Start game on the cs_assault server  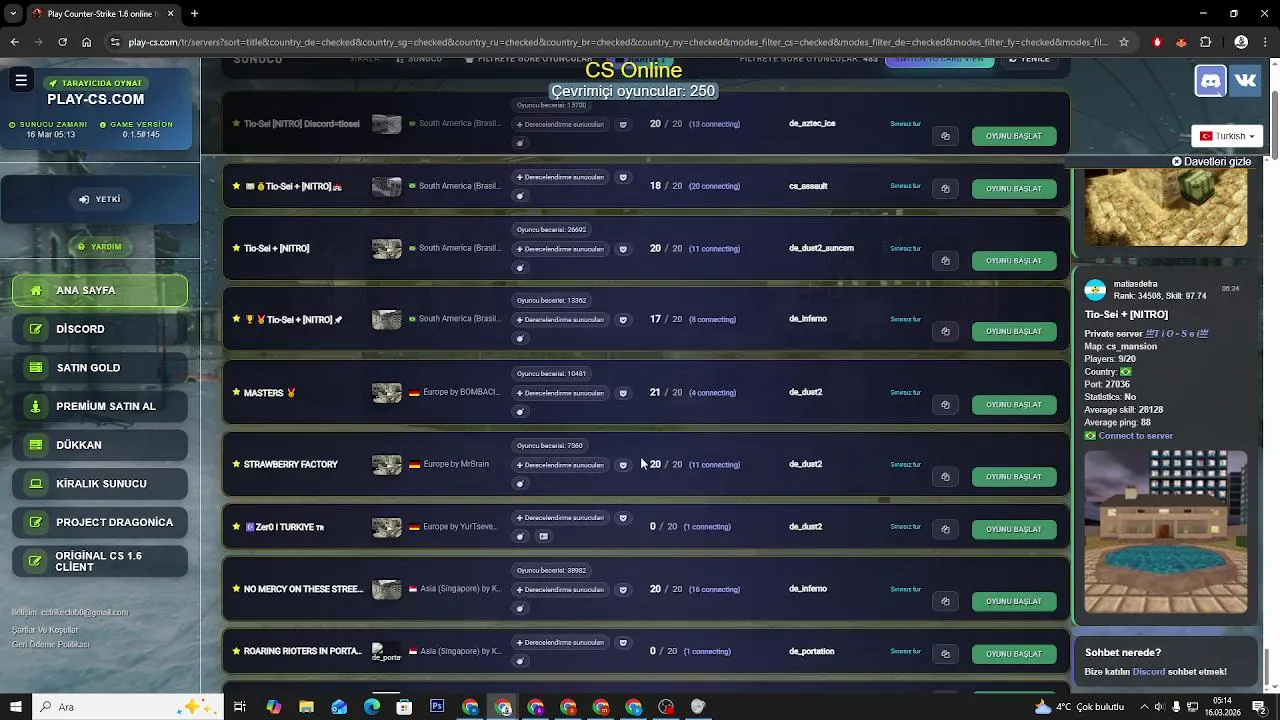click(1014, 189)
